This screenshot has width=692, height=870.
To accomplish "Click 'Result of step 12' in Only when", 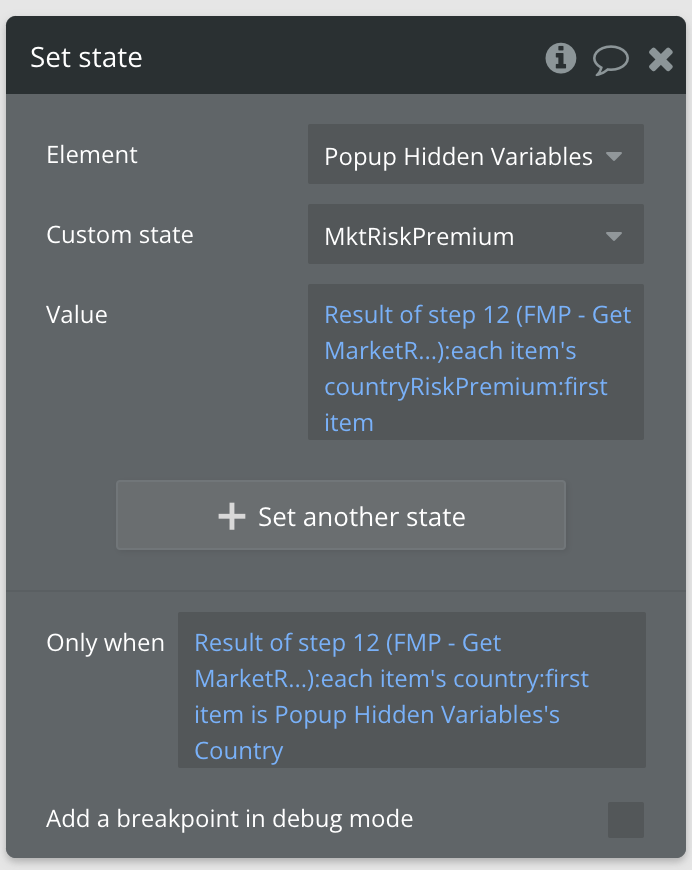I will pos(283,642).
